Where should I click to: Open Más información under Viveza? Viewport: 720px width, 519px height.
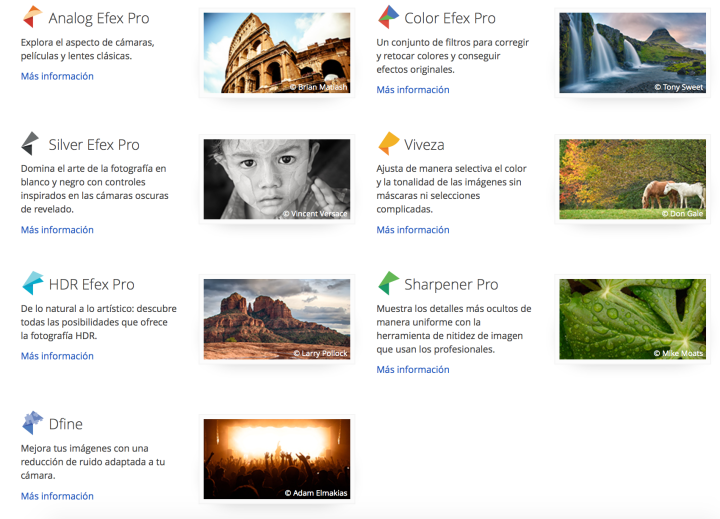413,230
